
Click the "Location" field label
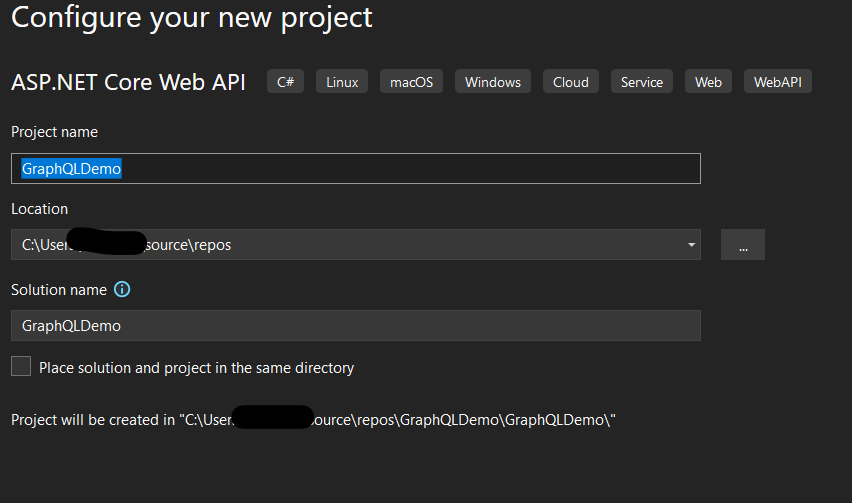40,209
